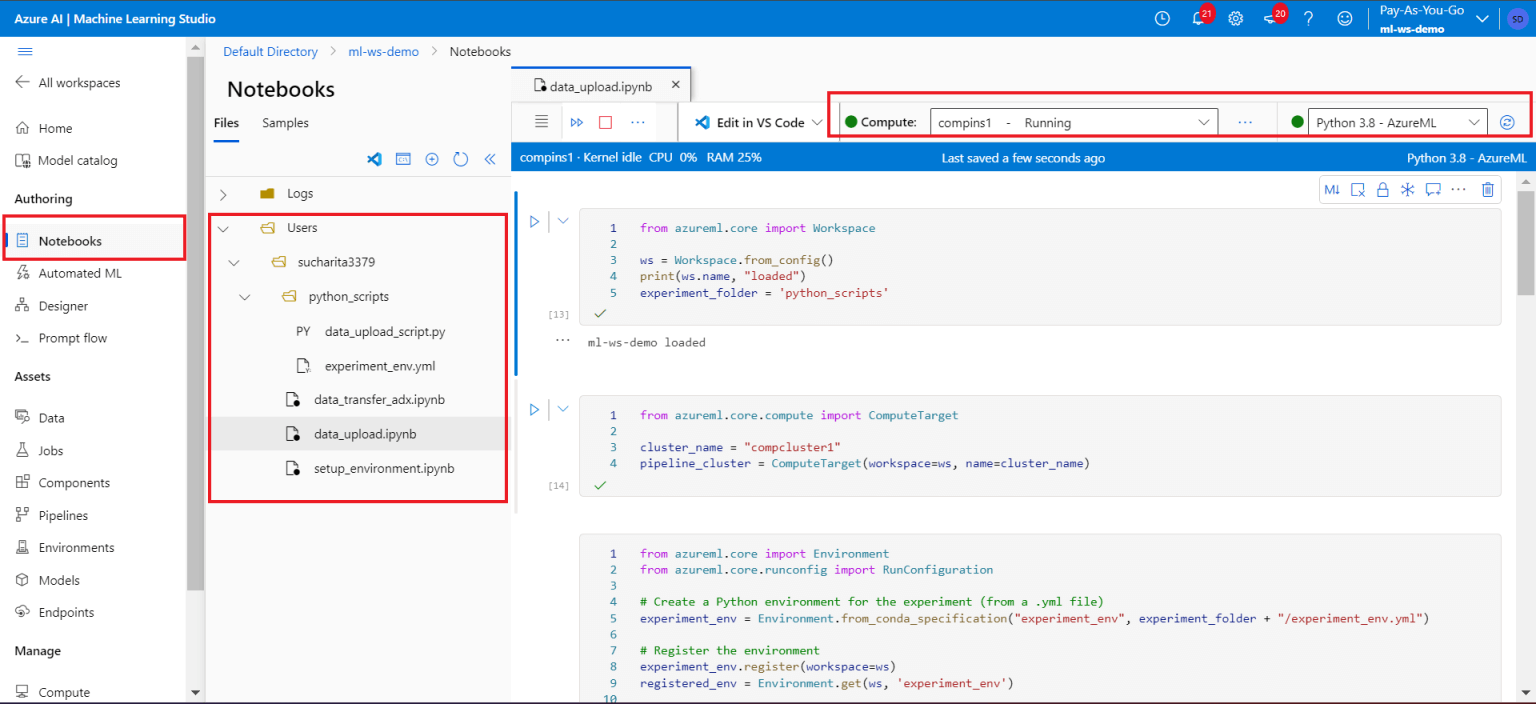Navigate to ml-ws-demo breadcrumb link
Viewport: 1536px width, 704px height.
(383, 52)
